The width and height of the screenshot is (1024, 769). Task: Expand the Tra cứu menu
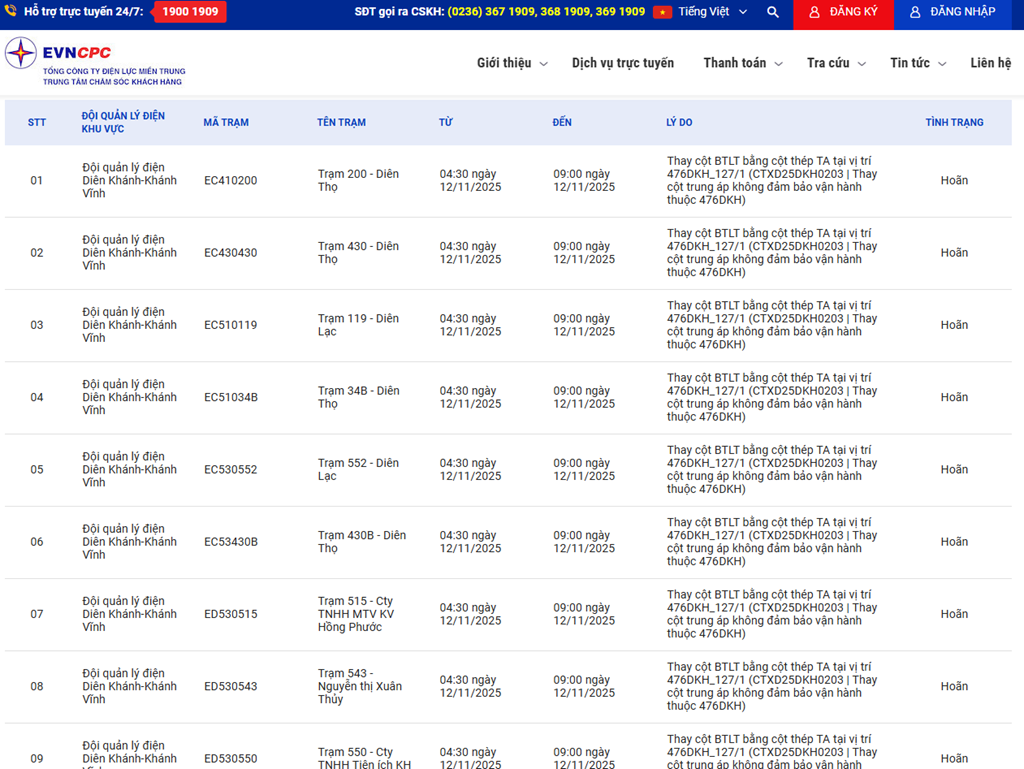point(836,63)
